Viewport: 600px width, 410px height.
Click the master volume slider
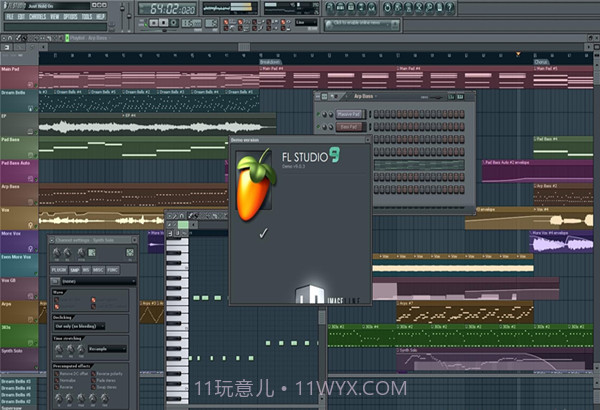coord(122,16)
